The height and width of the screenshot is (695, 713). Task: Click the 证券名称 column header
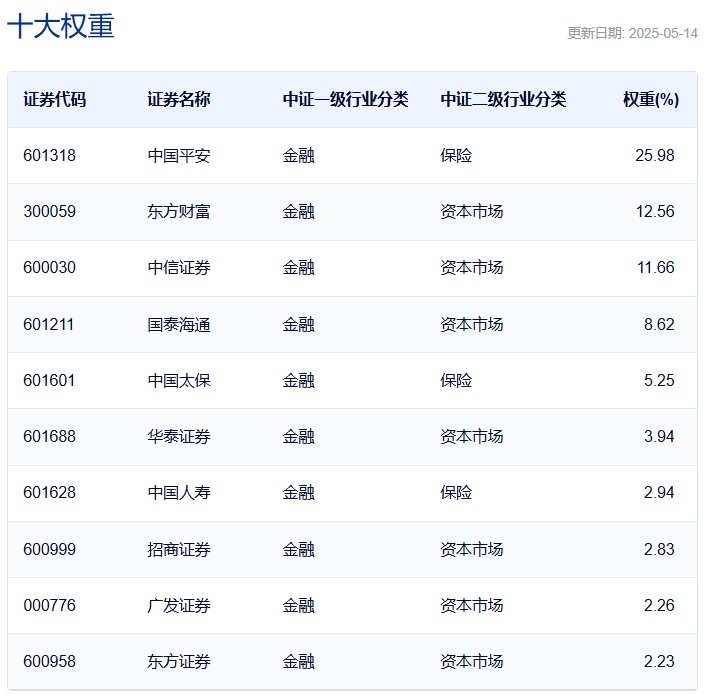click(x=179, y=99)
